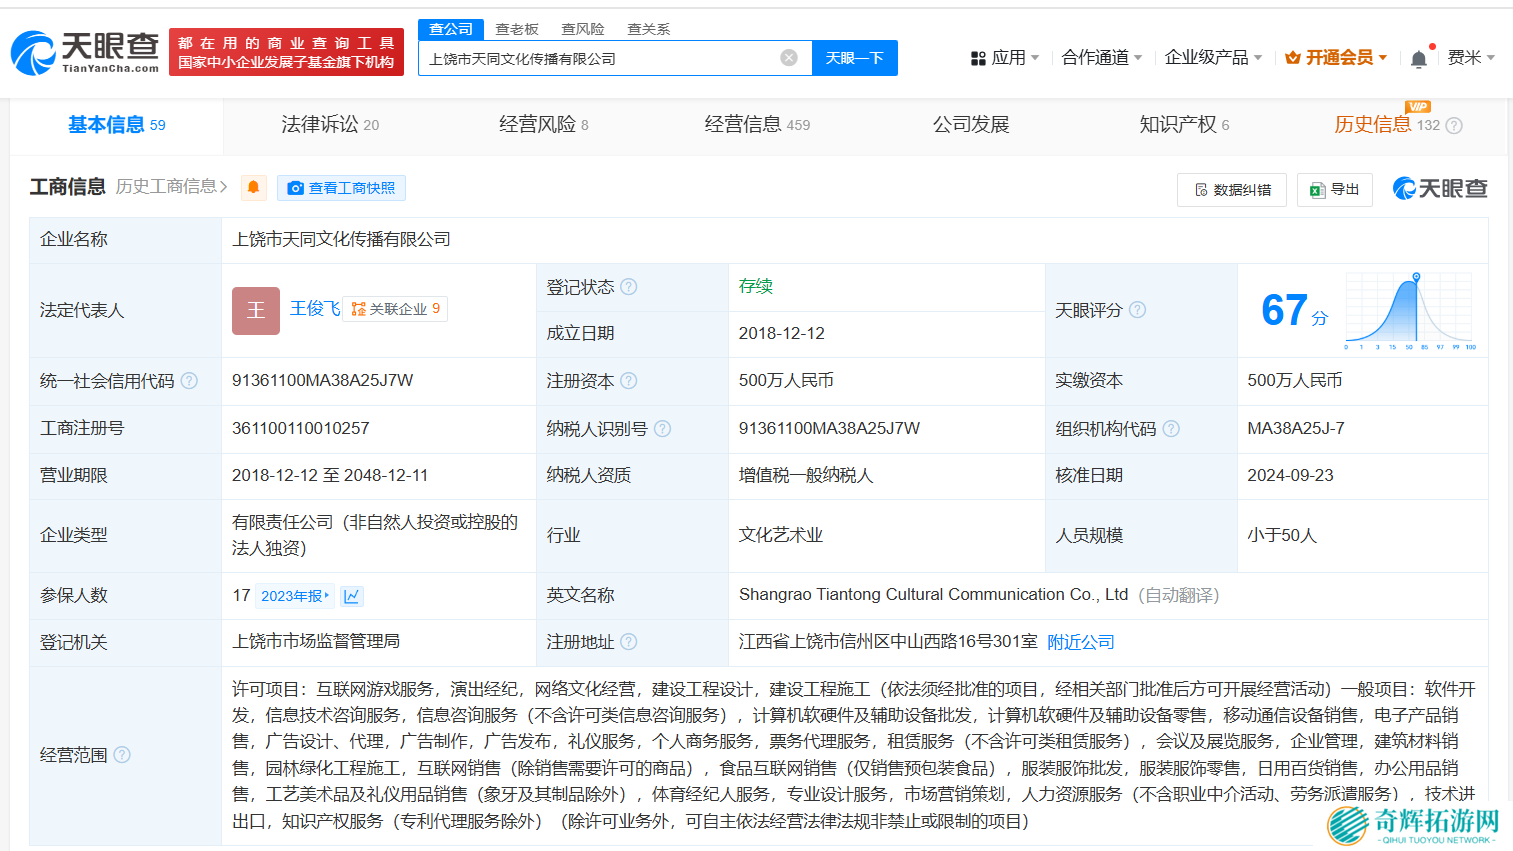Screen dimensions: 1513x851
Task: Click the Tianyancha logo in header
Action: pos(85,52)
